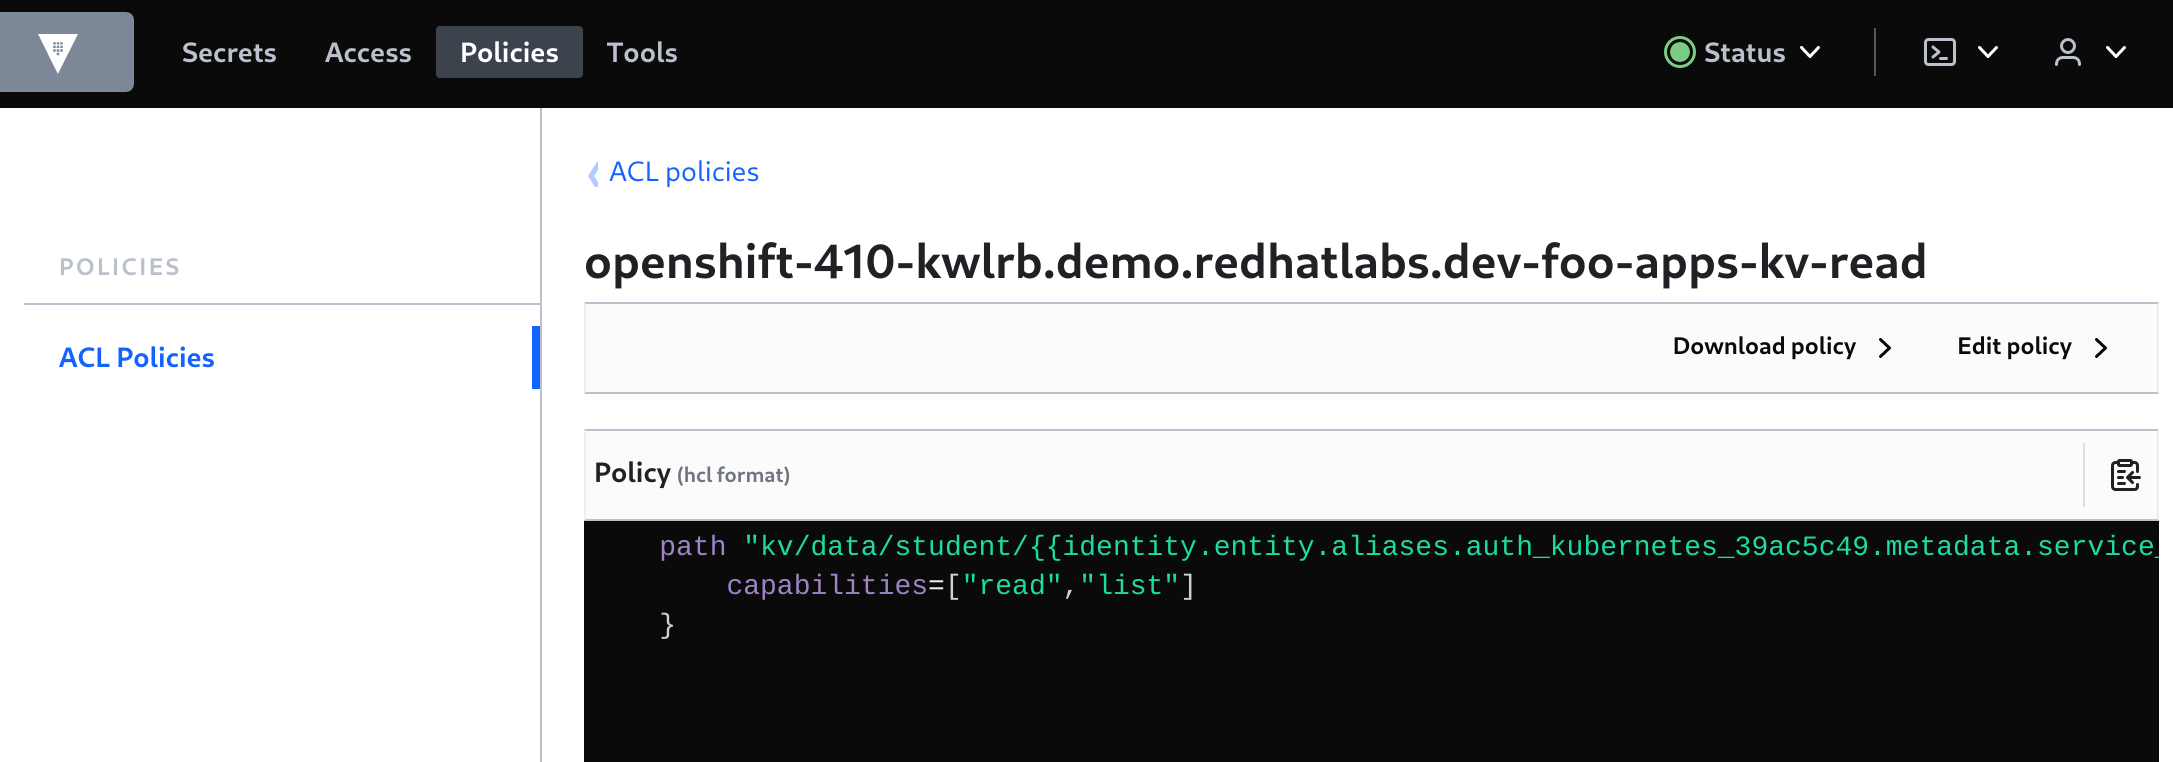The image size is (2173, 762).
Task: Open the Access navigation tab
Action: click(x=368, y=52)
